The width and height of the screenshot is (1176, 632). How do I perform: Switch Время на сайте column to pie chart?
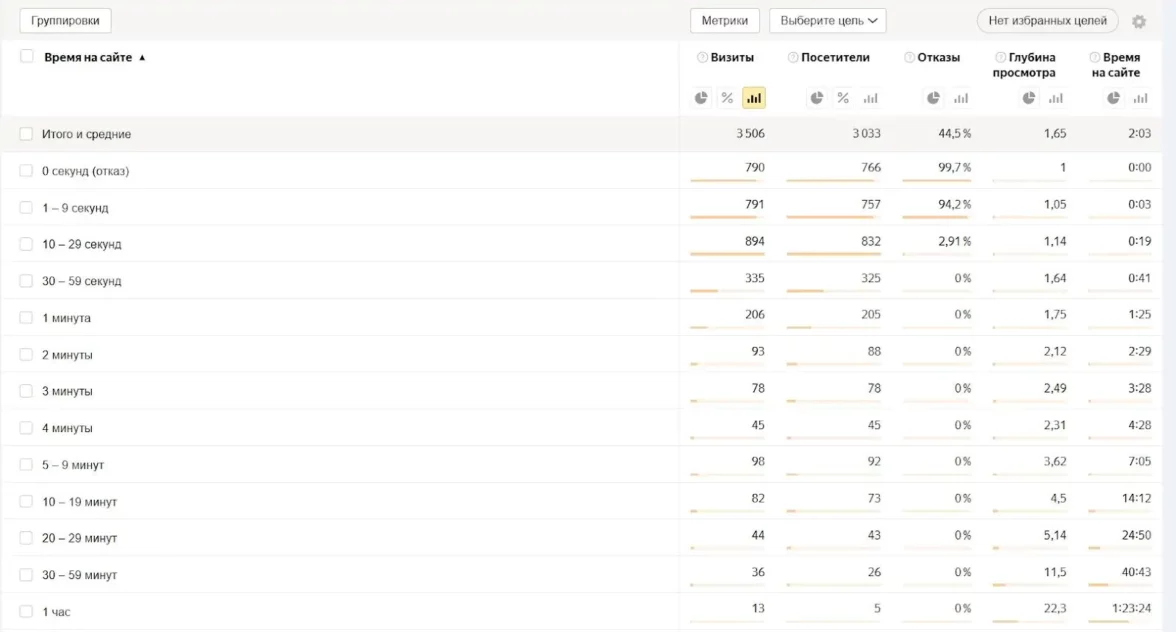point(1114,98)
